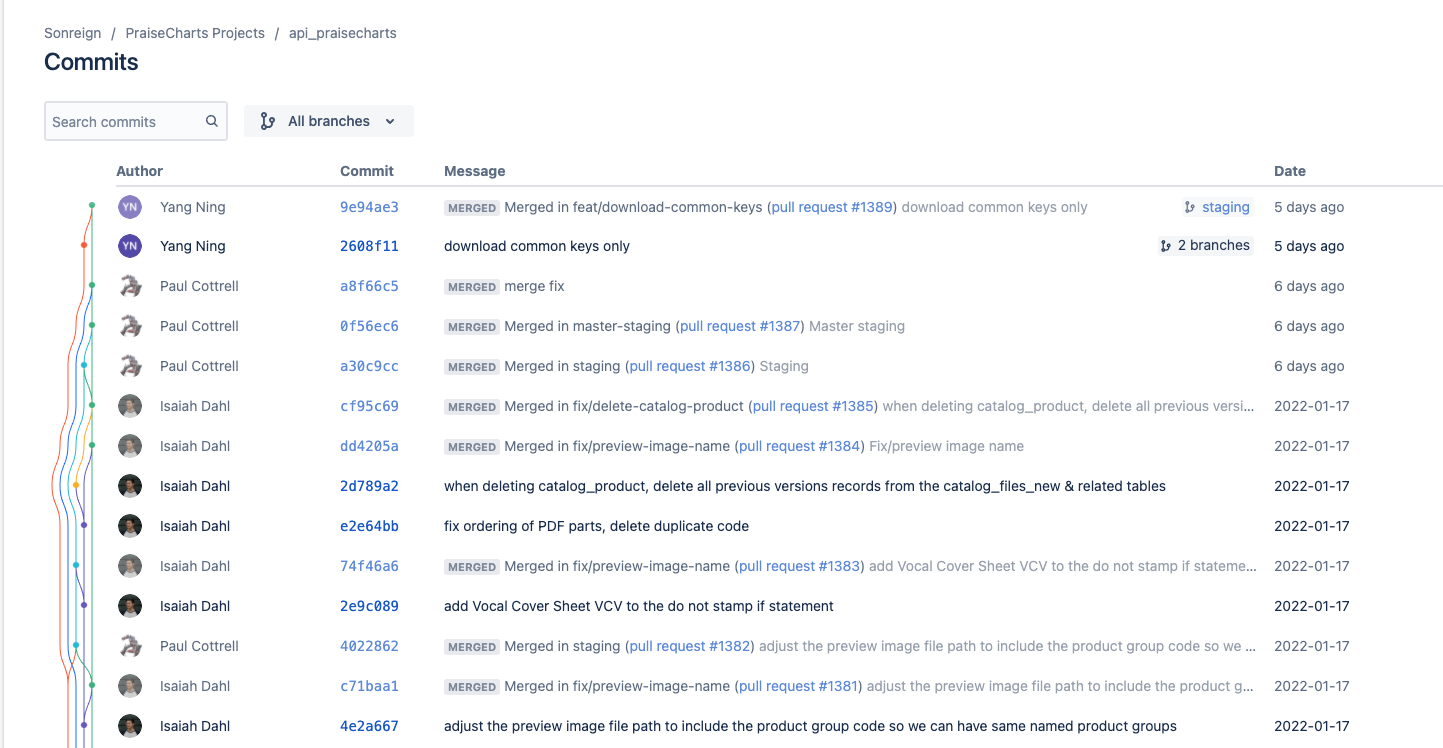Click the api_praisecharts breadcrumb

coord(342,32)
